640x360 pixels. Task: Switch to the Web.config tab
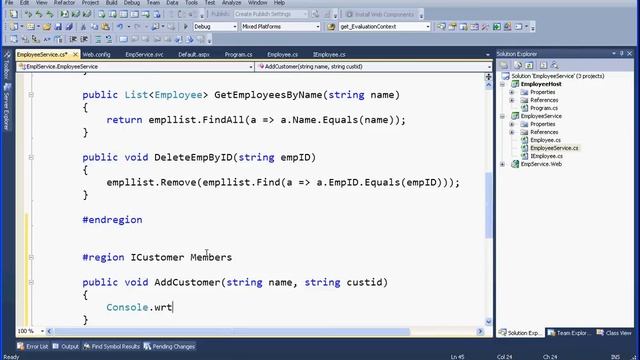96,54
